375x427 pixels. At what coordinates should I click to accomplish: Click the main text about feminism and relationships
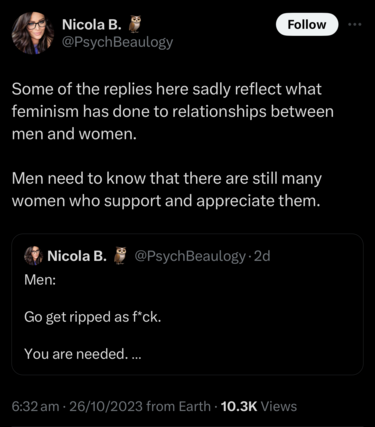coord(173,111)
